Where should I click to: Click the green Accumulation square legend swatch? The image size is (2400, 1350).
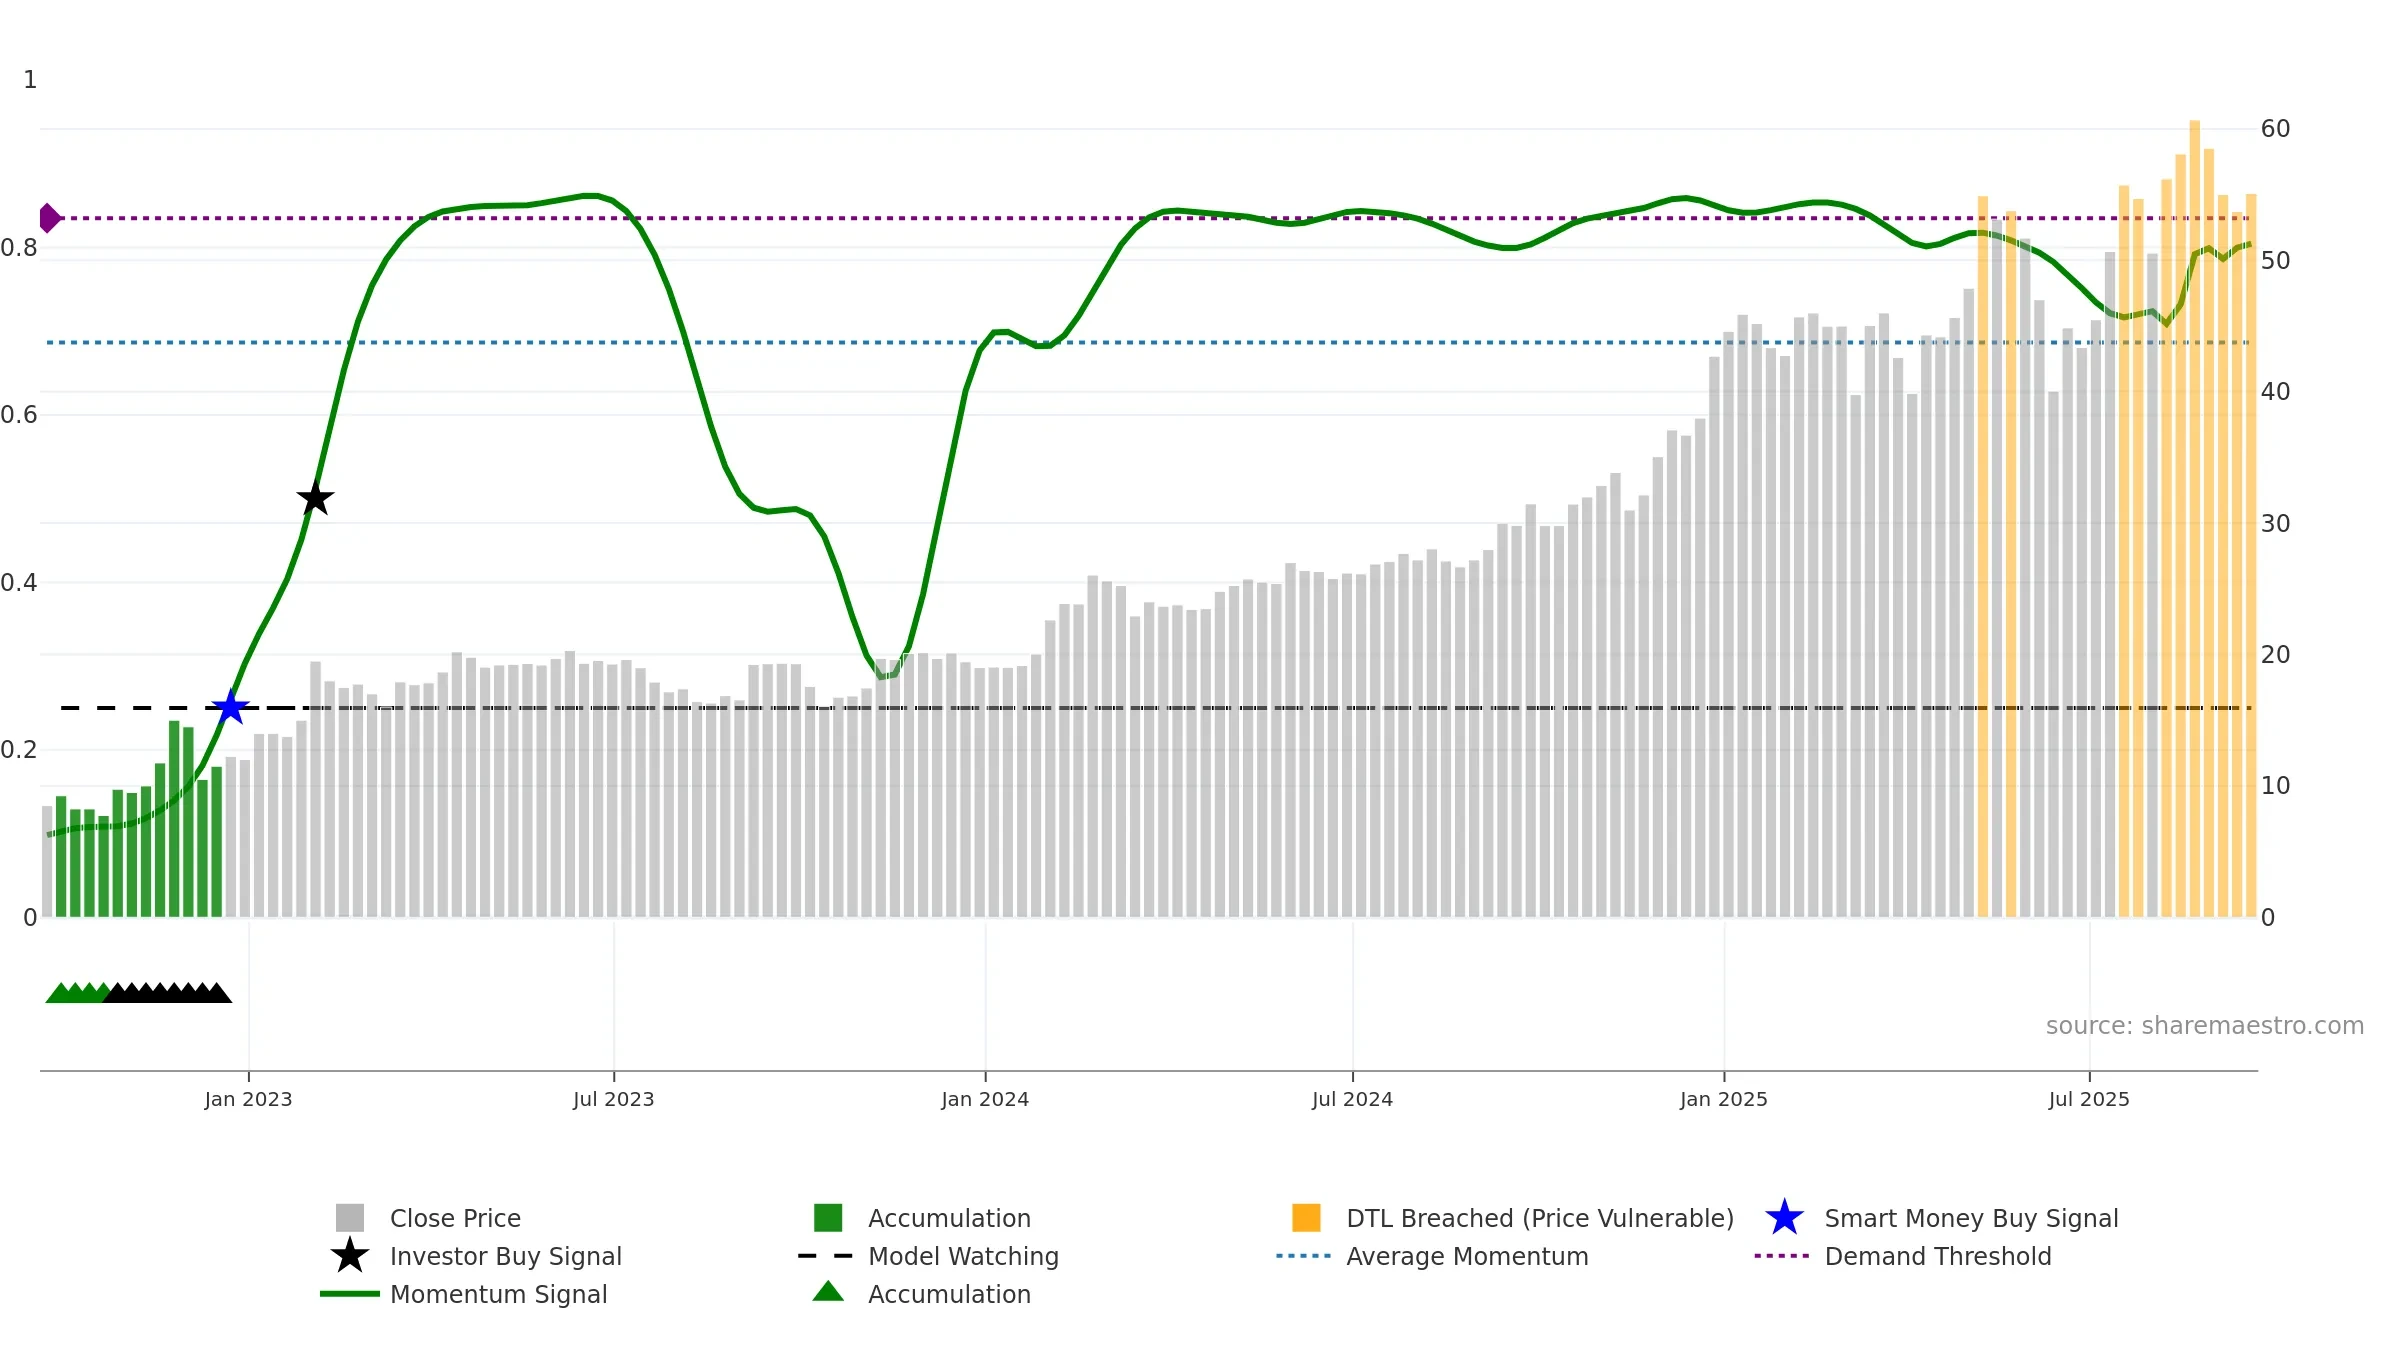click(x=828, y=1218)
